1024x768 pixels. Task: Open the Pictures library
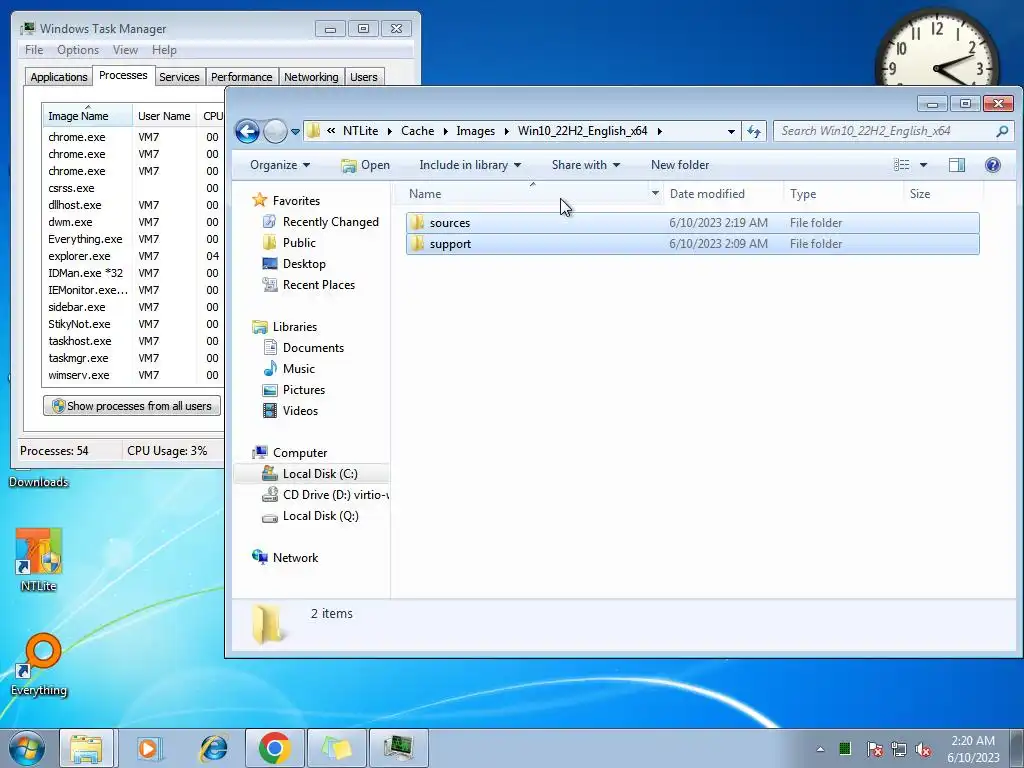coord(304,389)
